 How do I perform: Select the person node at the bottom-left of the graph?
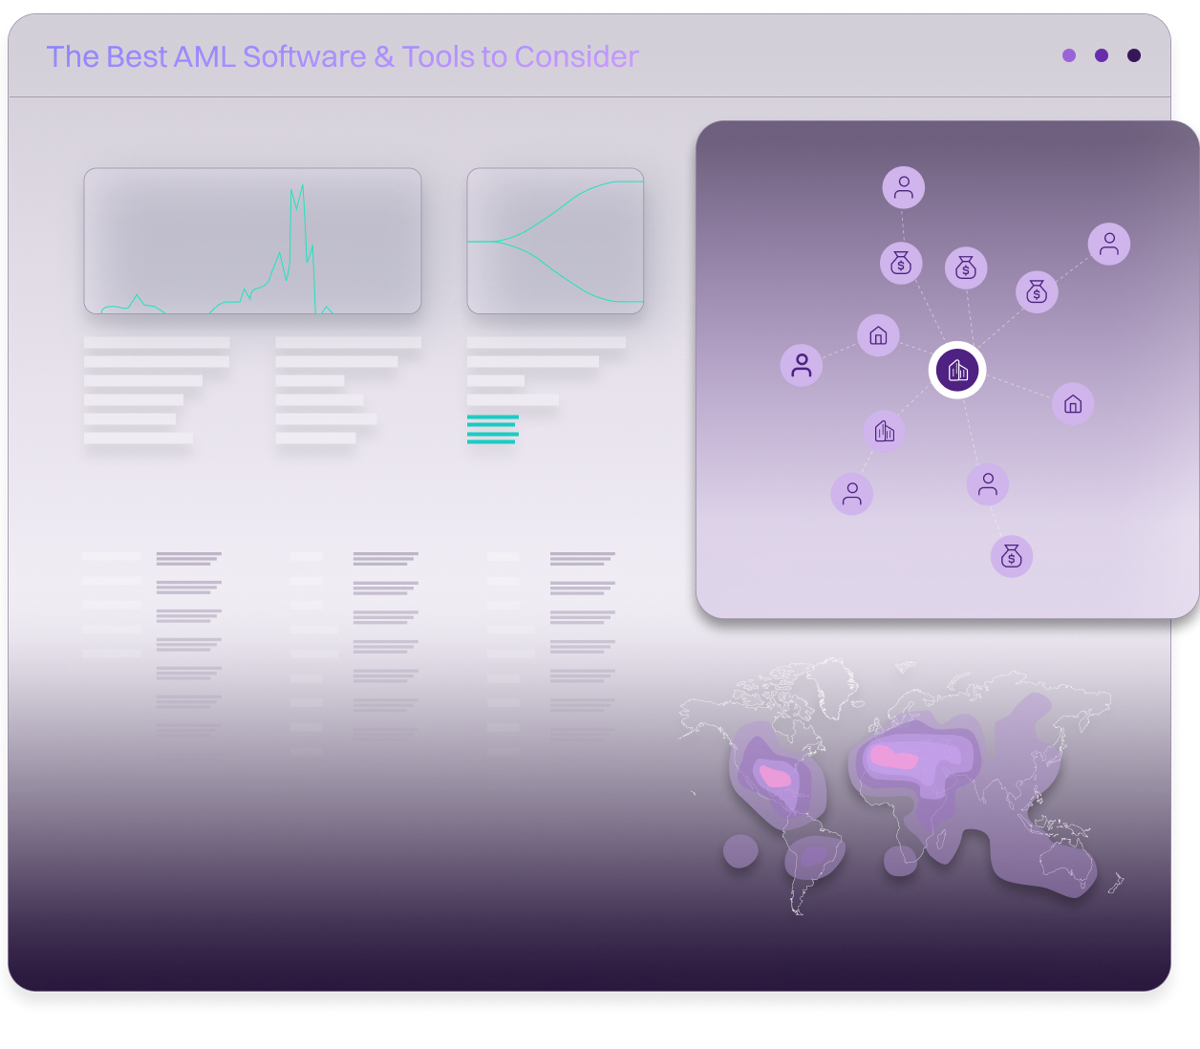click(x=852, y=494)
